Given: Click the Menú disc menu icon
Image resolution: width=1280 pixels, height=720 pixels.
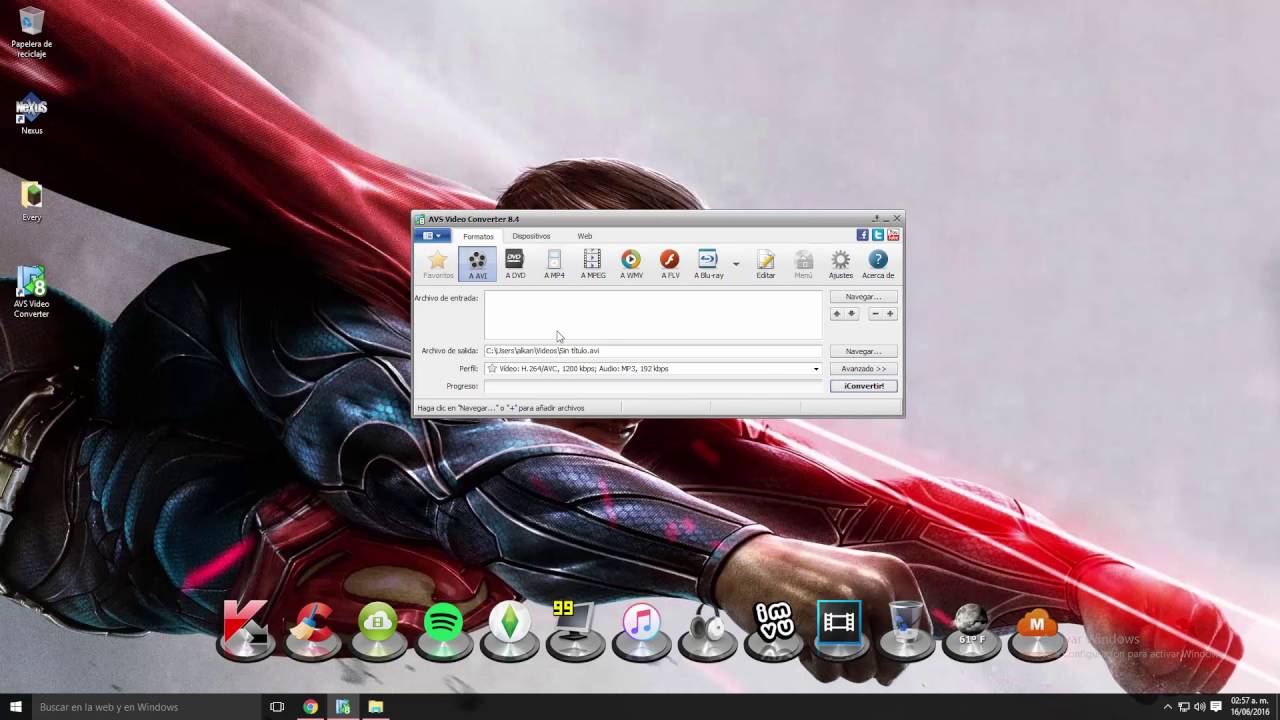Looking at the screenshot, I should [x=803, y=264].
